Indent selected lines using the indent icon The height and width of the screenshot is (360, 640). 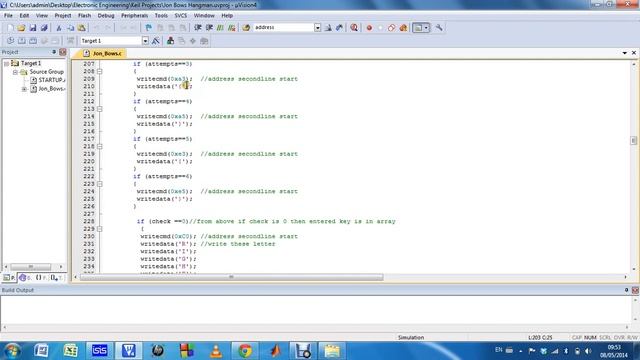(198, 28)
